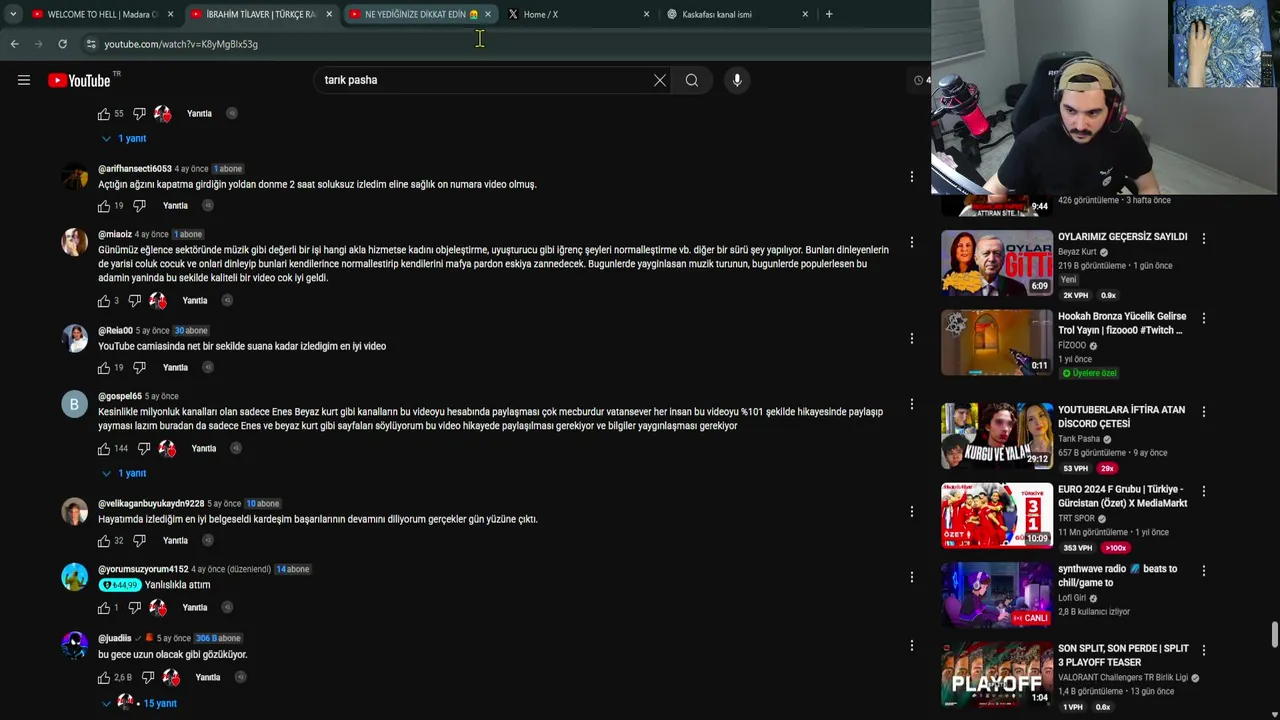
Task: View site information icon in address bar
Action: coord(91,44)
